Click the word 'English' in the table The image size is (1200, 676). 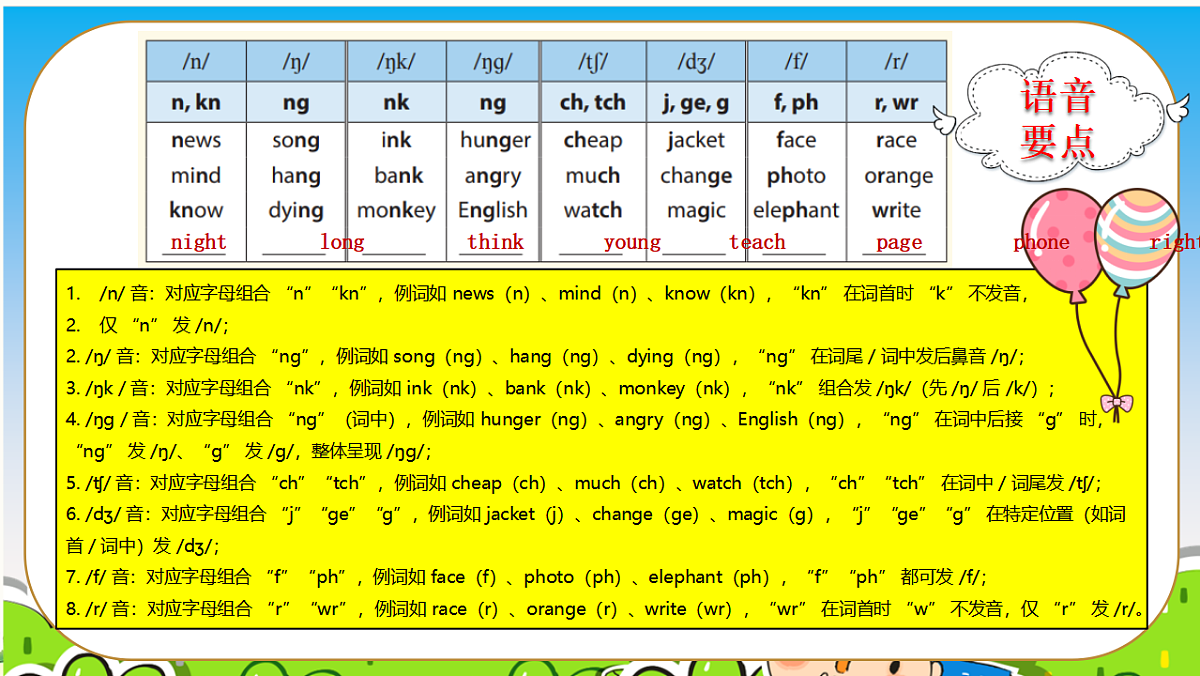pos(493,211)
